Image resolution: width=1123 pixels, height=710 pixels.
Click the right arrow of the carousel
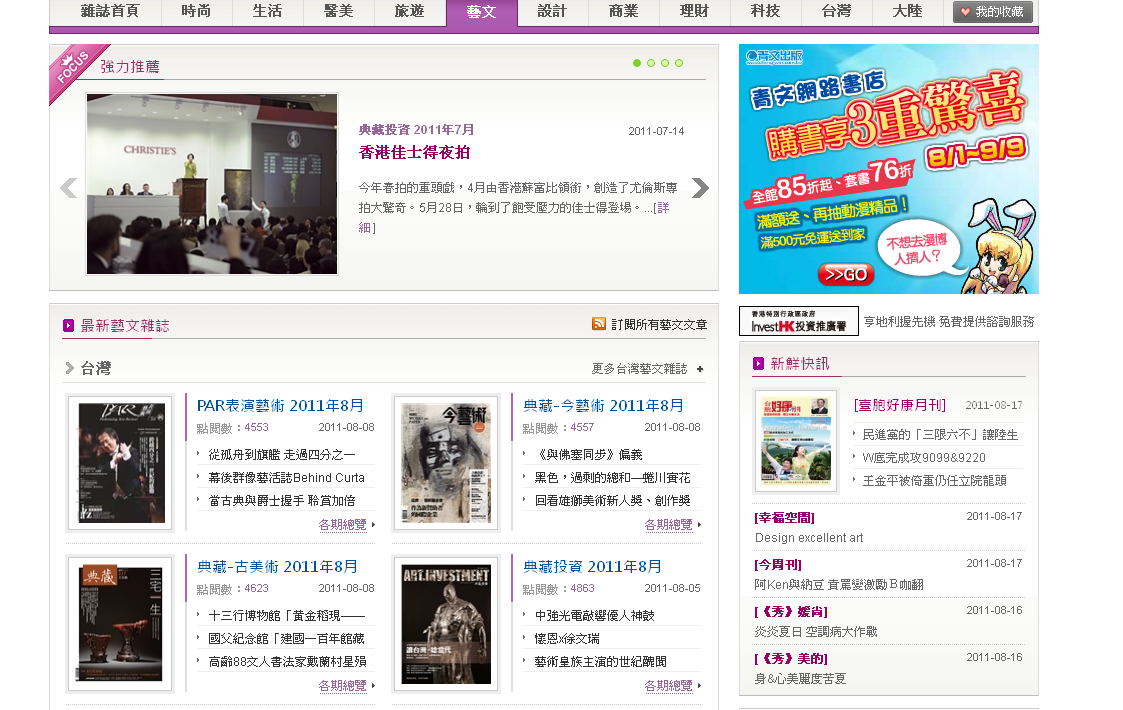click(x=700, y=188)
